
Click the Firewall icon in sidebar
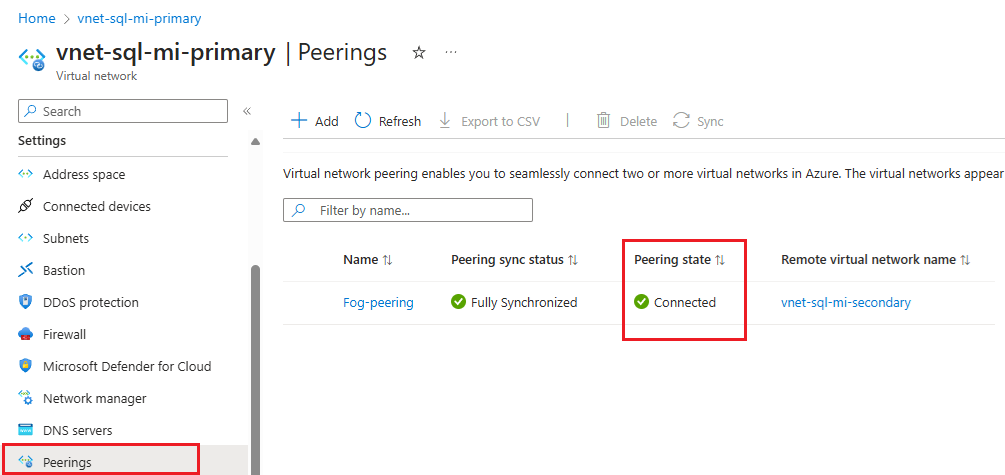pyautogui.click(x=26, y=334)
